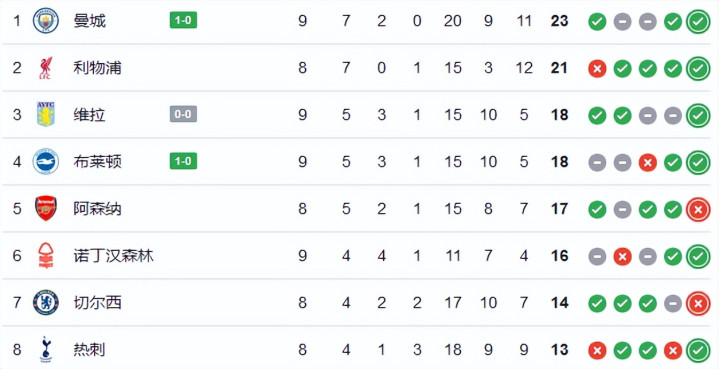Select Man City's 23 points value
The image size is (719, 369).
click(x=559, y=21)
